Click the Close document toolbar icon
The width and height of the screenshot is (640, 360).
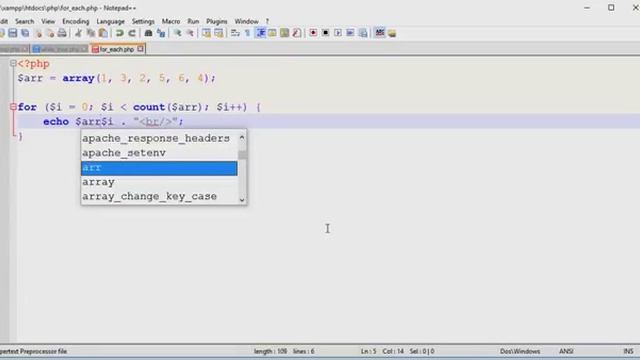tap(38, 33)
